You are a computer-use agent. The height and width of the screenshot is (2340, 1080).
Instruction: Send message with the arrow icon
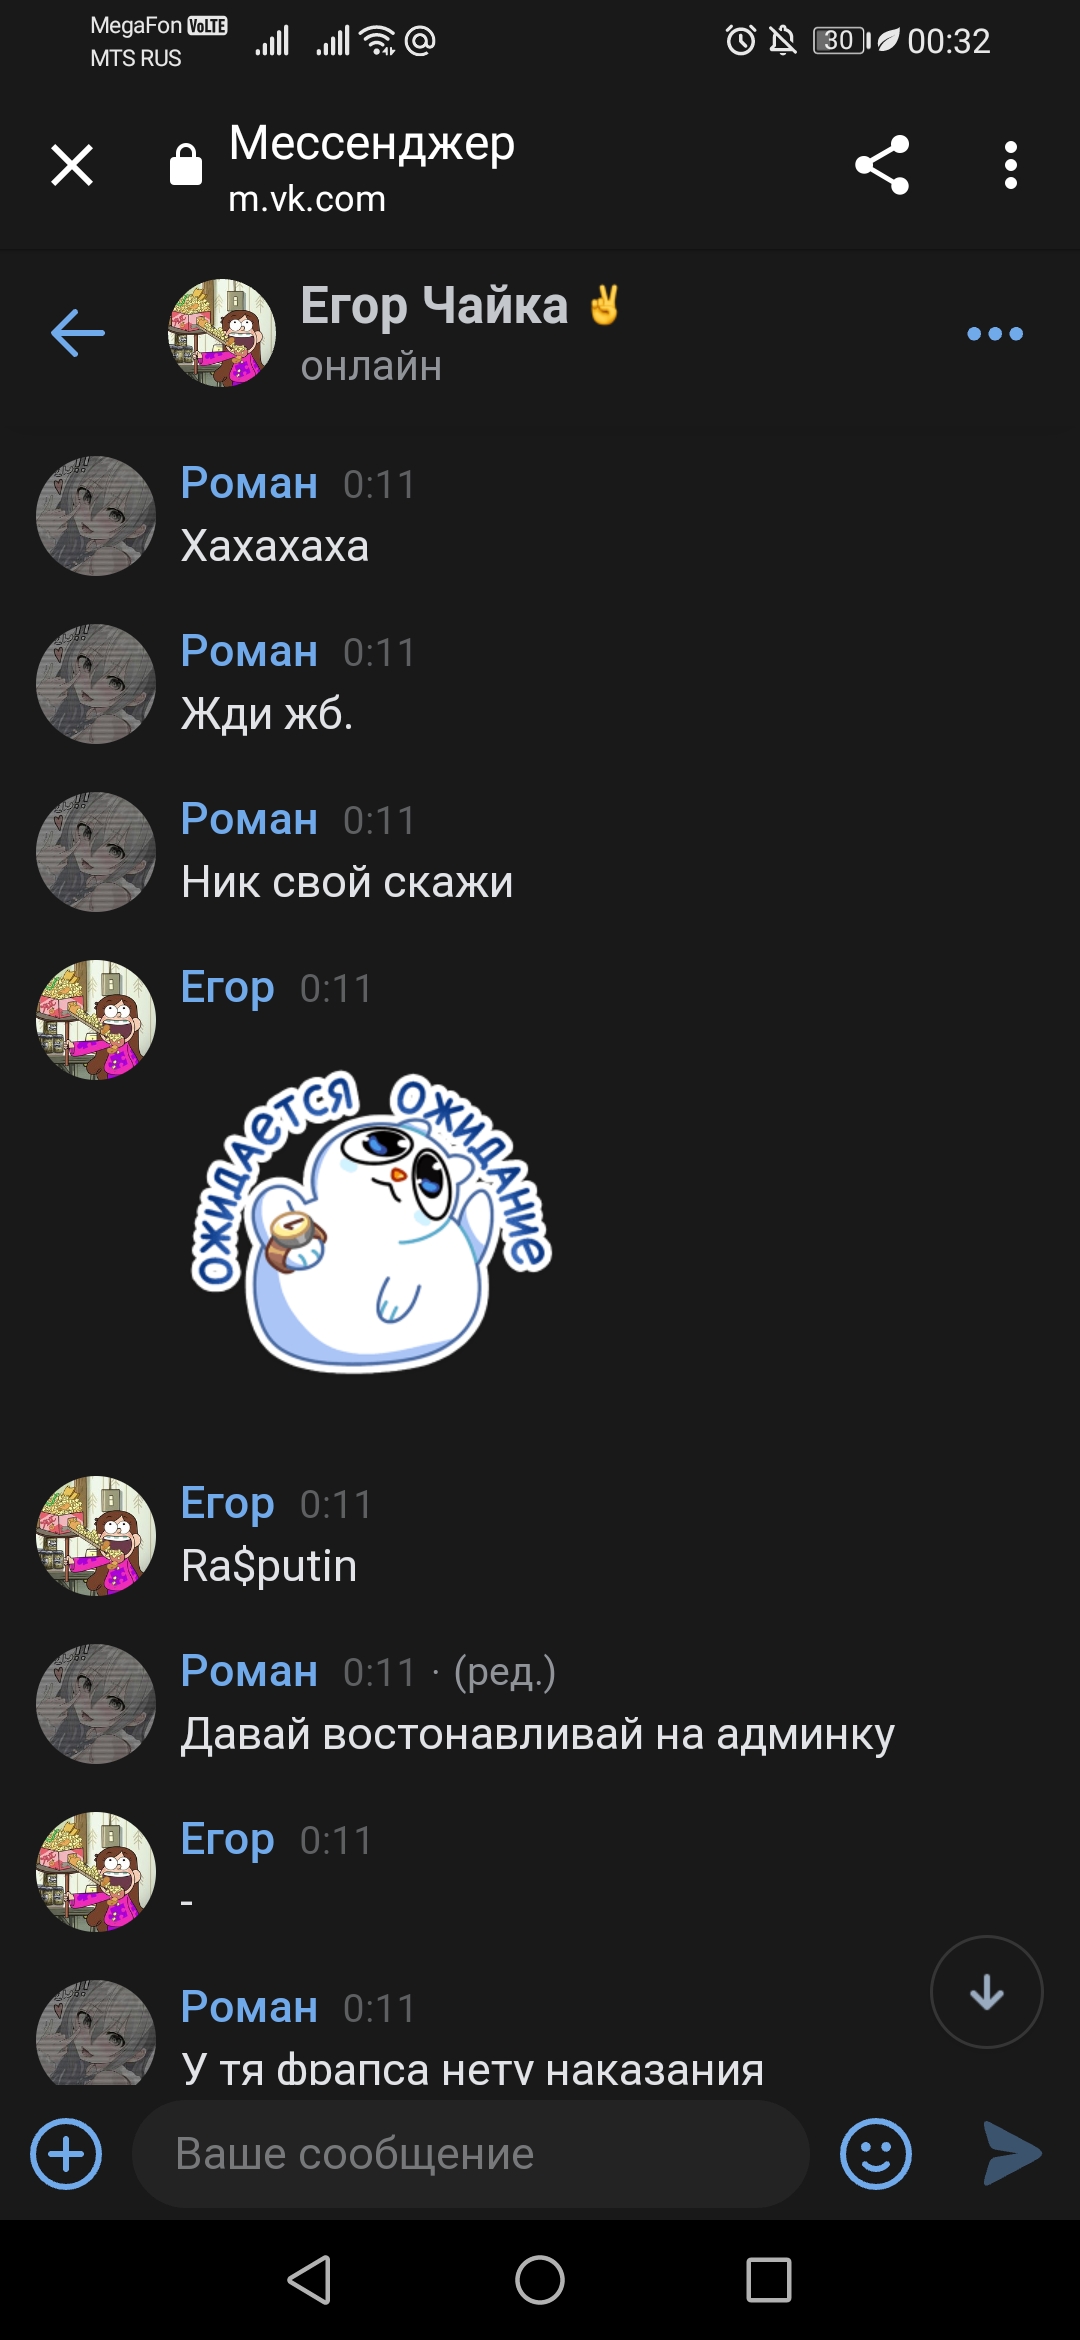(1012, 2153)
